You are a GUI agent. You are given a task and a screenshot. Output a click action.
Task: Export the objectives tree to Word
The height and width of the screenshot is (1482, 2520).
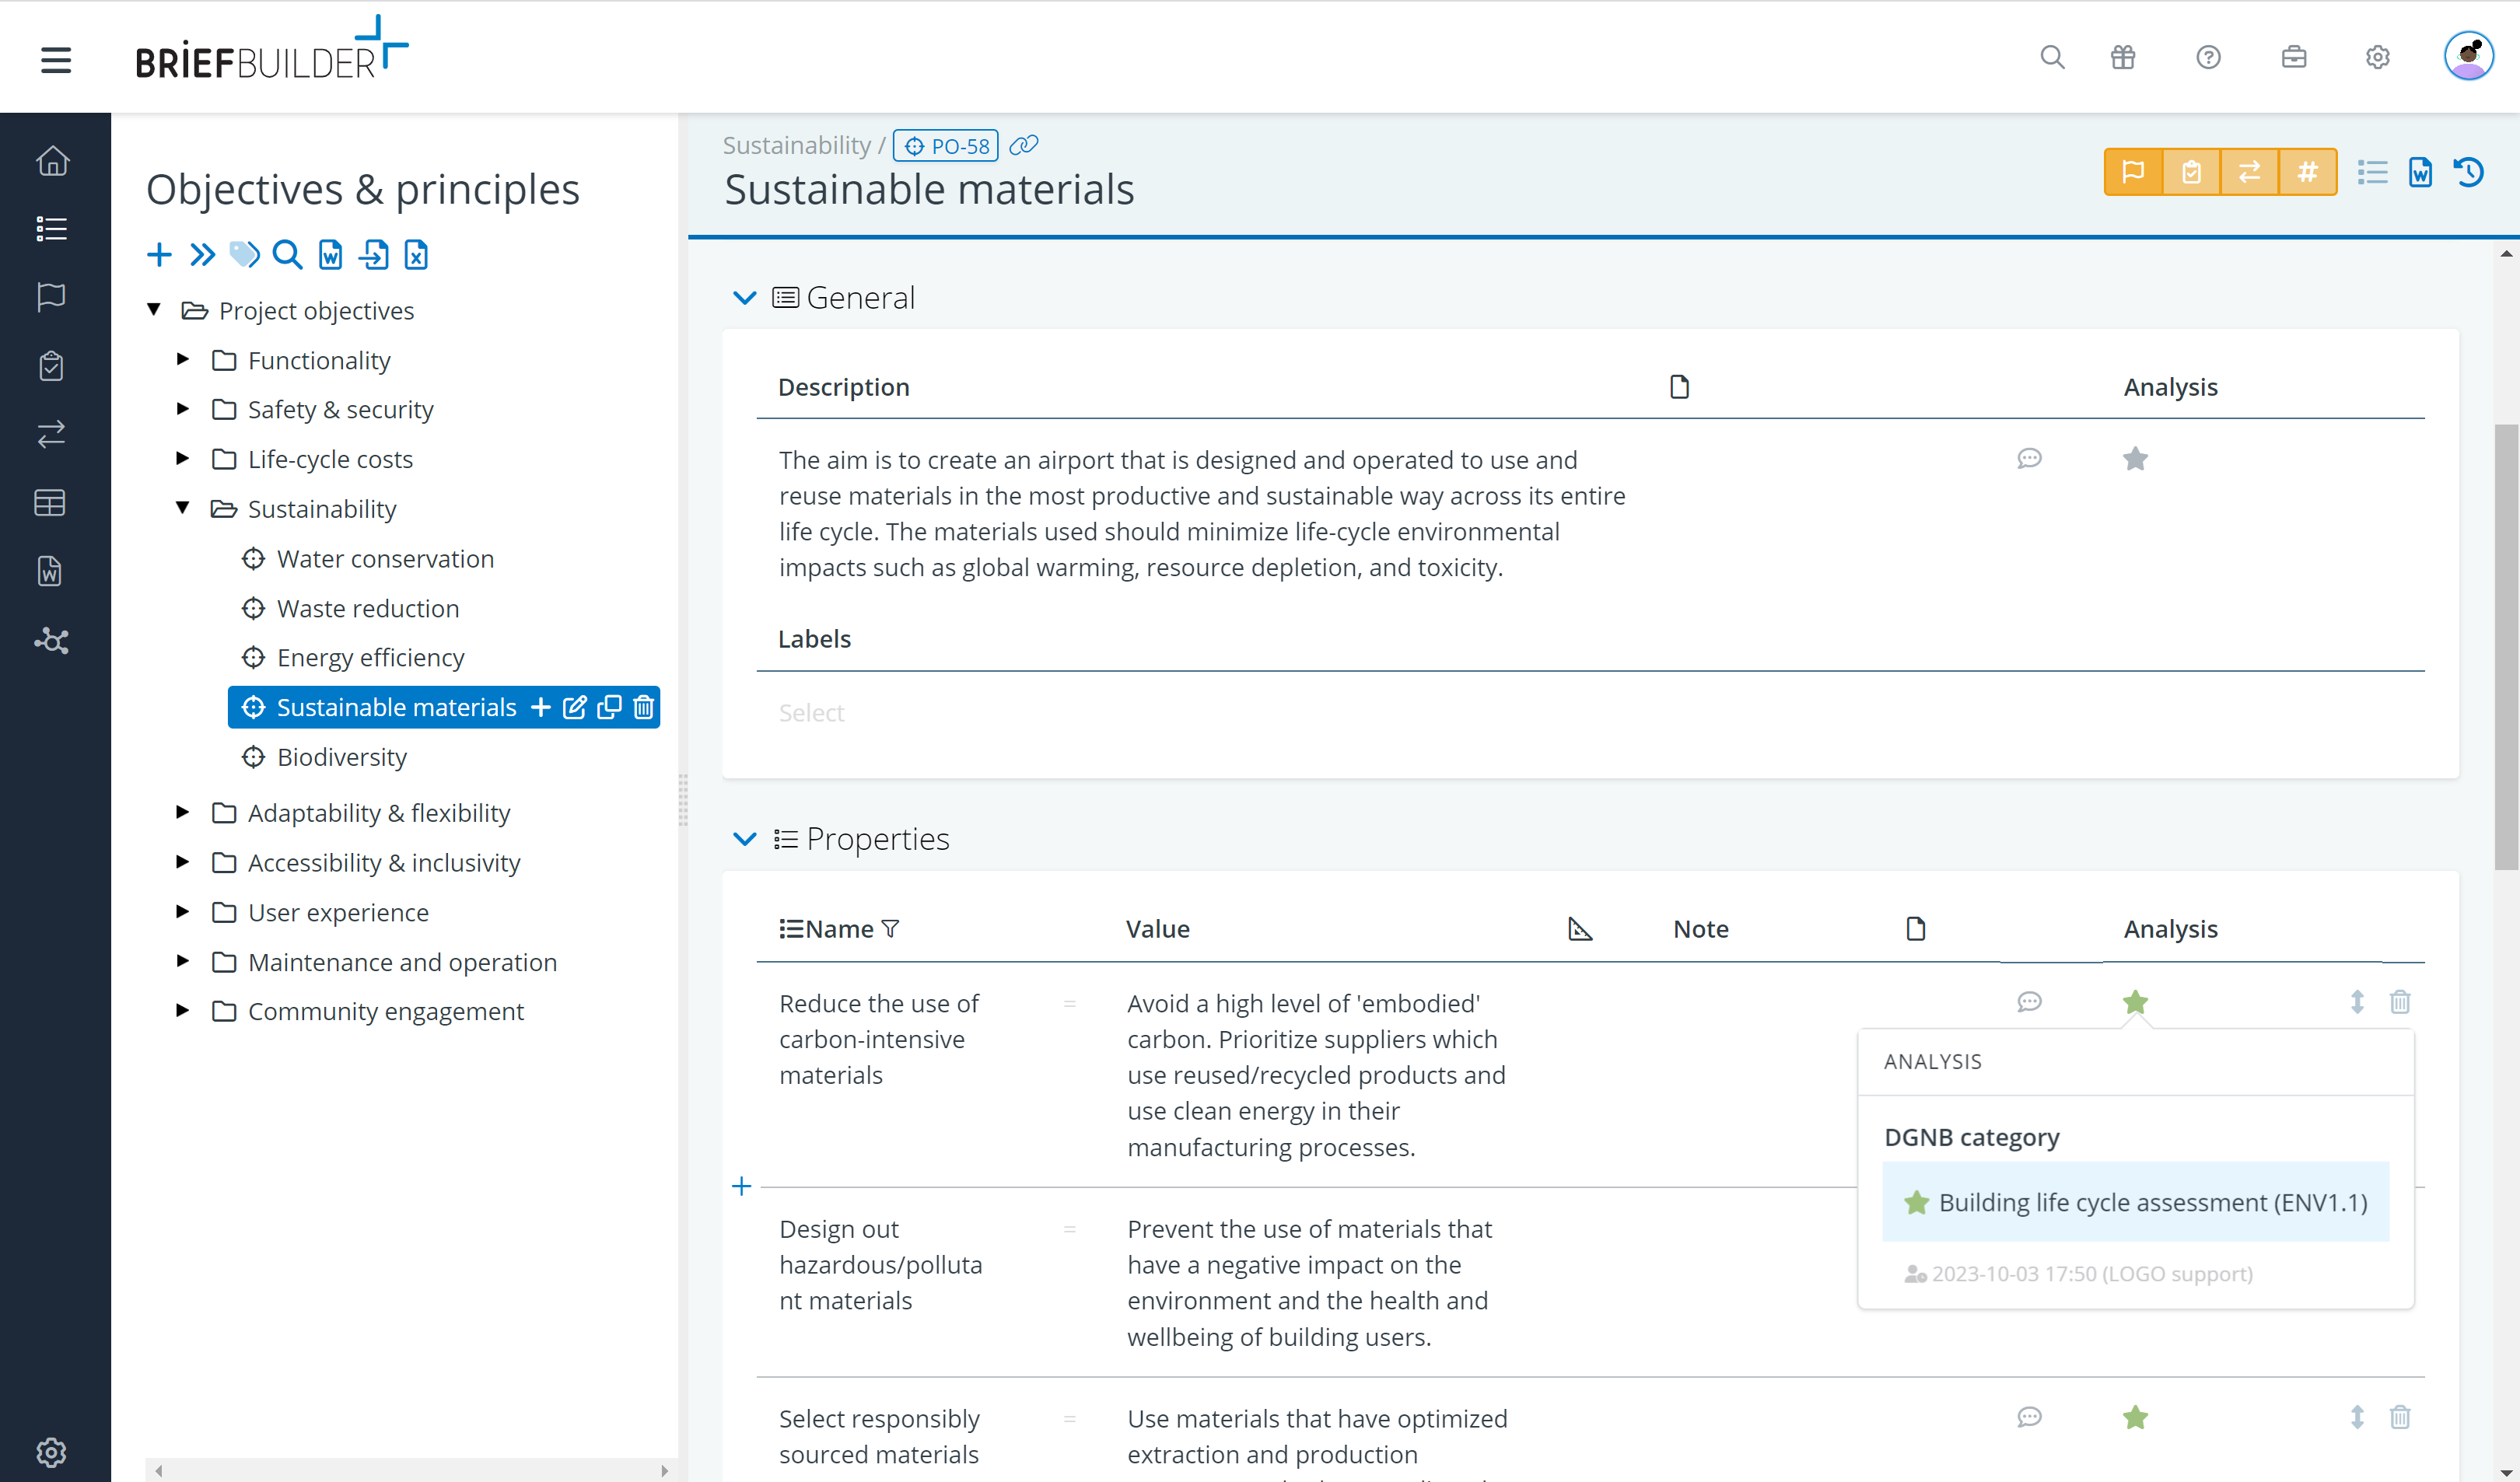pyautogui.click(x=330, y=255)
